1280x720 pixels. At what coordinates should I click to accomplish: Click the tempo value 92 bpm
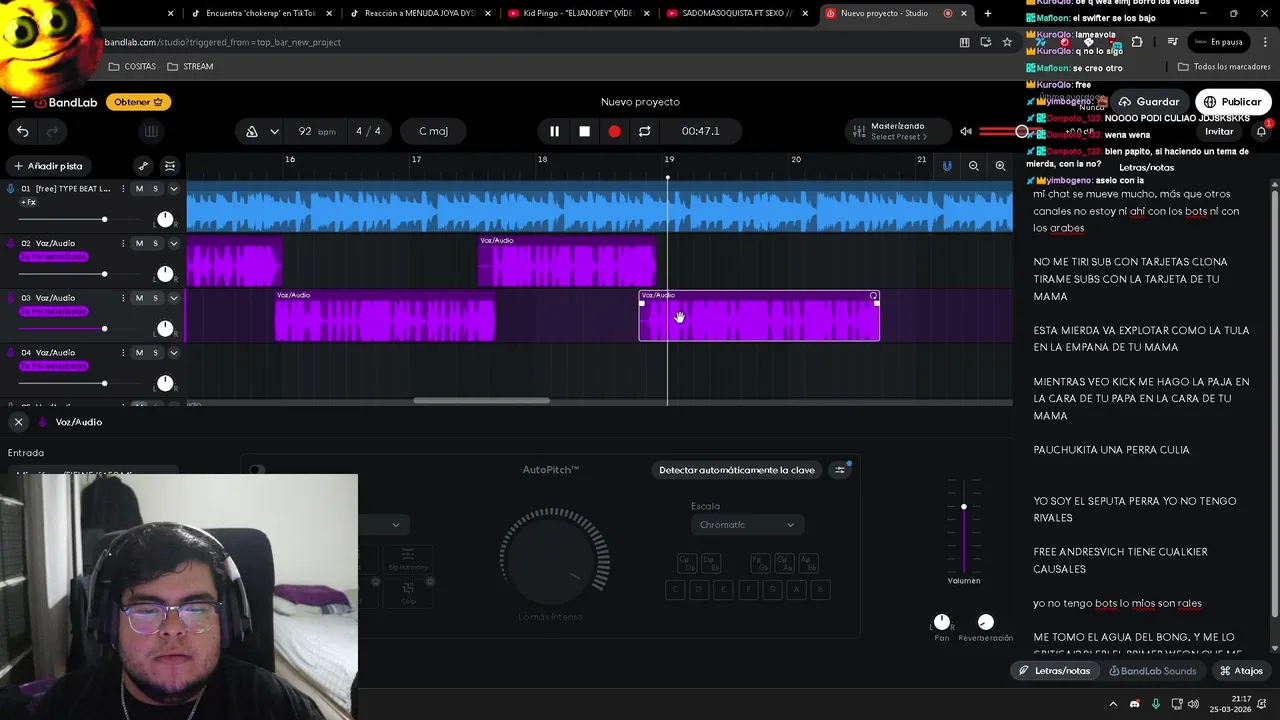coord(316,131)
